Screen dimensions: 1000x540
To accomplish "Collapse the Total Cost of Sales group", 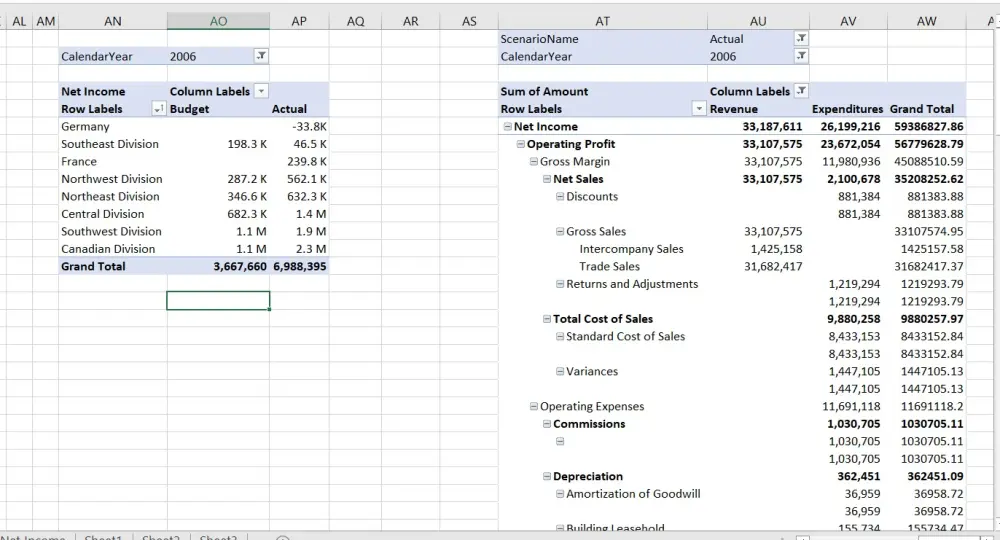I will pyautogui.click(x=546, y=319).
